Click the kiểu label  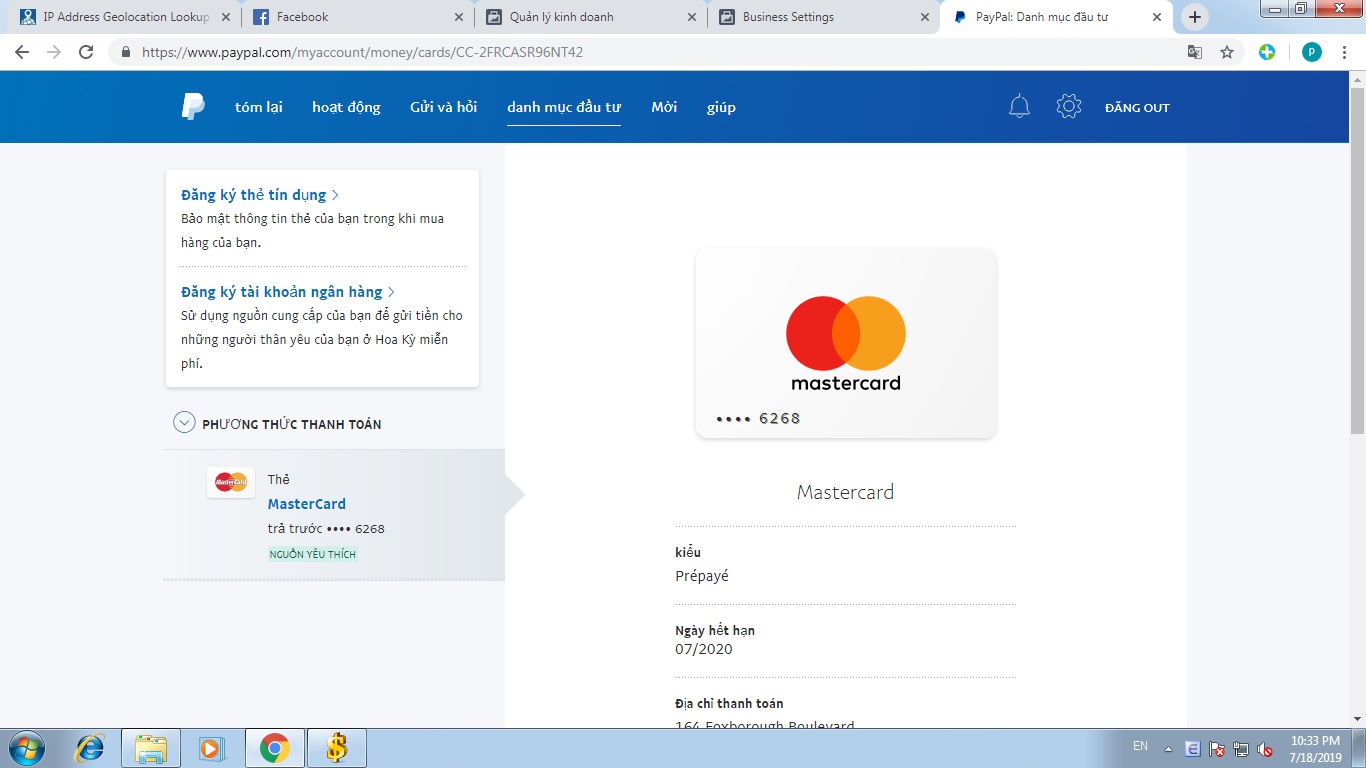[688, 552]
